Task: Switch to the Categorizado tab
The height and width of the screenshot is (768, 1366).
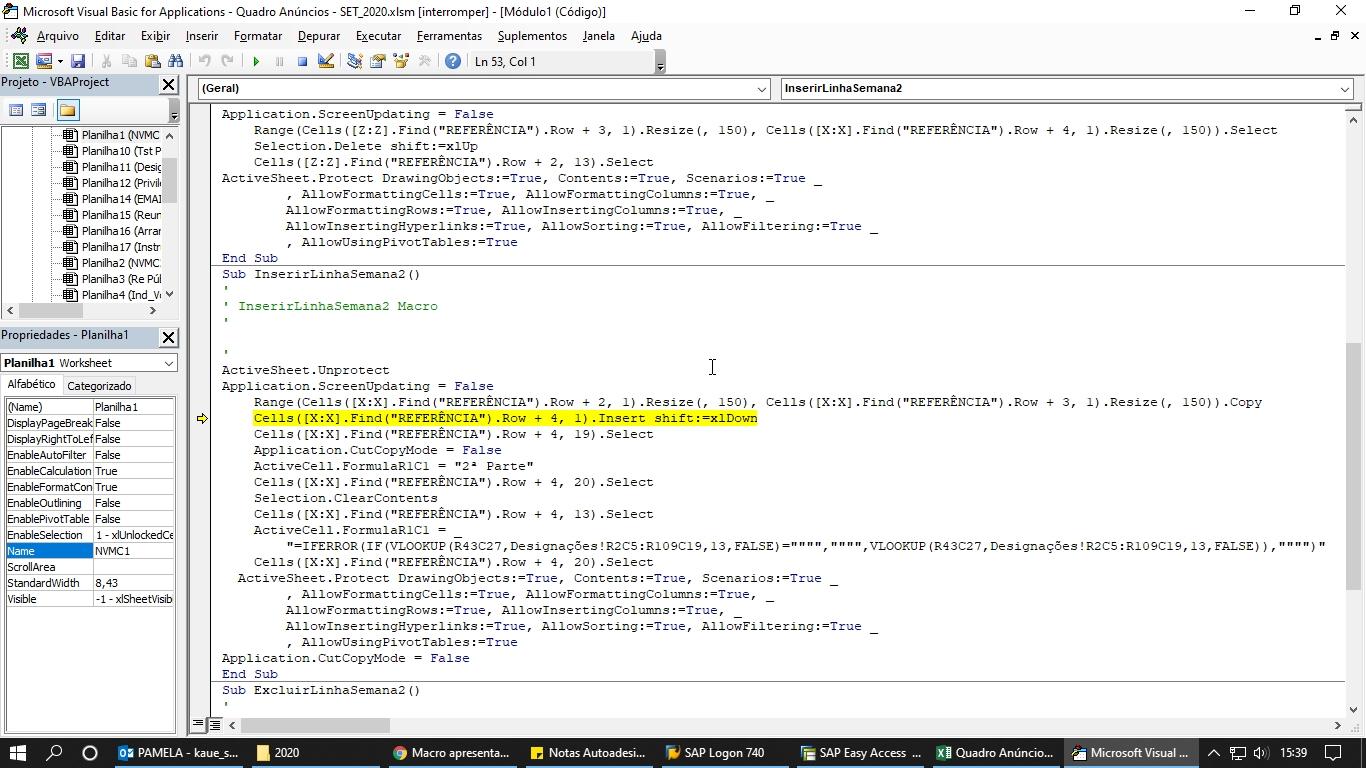Action: 99,386
